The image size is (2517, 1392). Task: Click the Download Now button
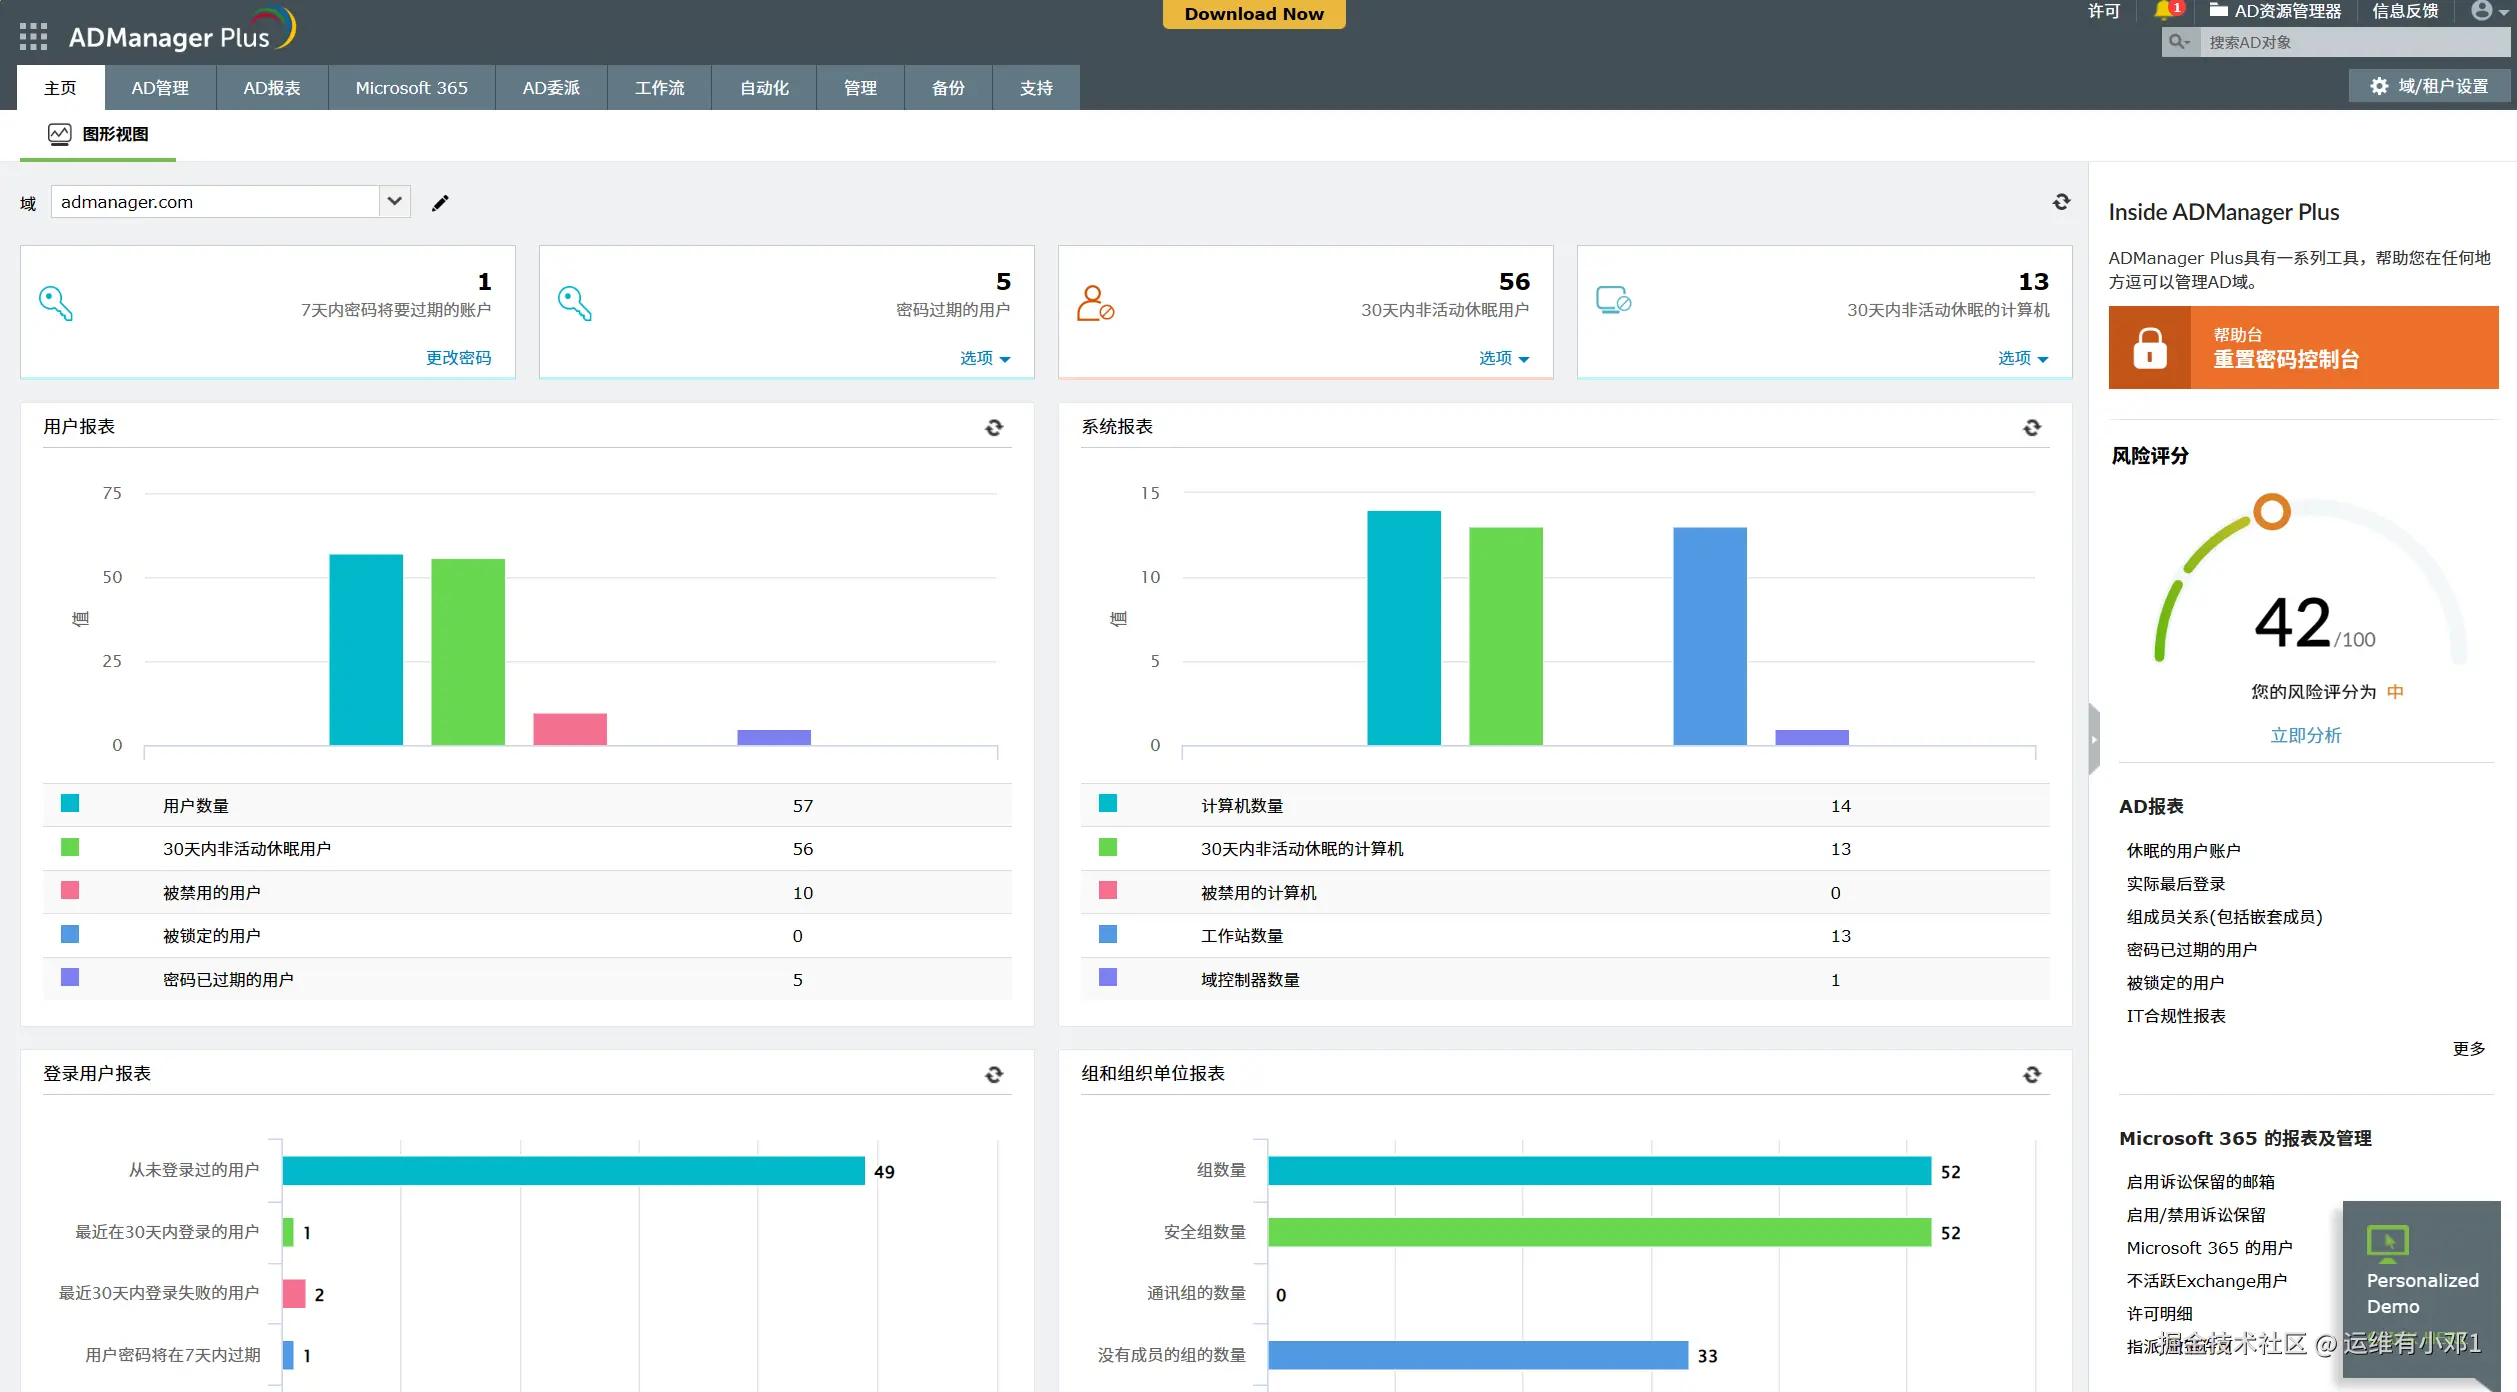(x=1253, y=14)
